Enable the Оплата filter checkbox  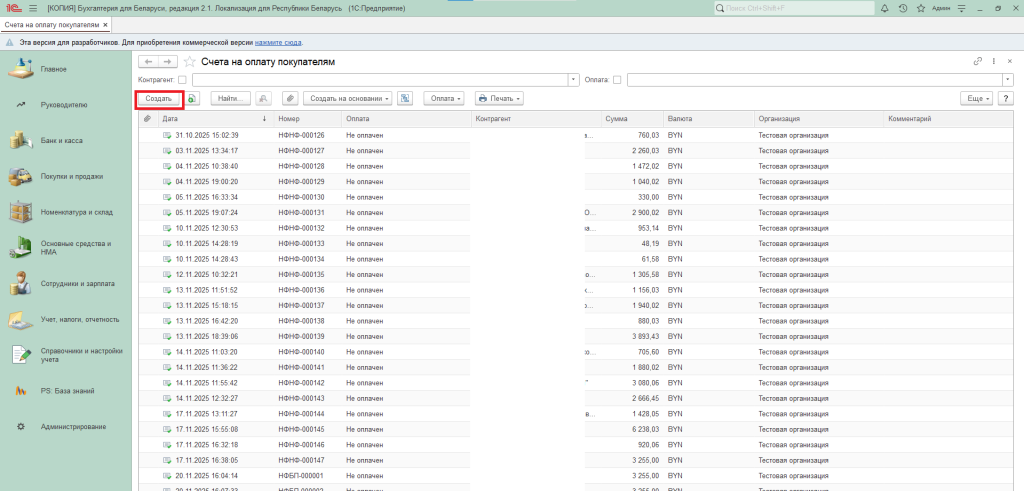pyautogui.click(x=617, y=80)
